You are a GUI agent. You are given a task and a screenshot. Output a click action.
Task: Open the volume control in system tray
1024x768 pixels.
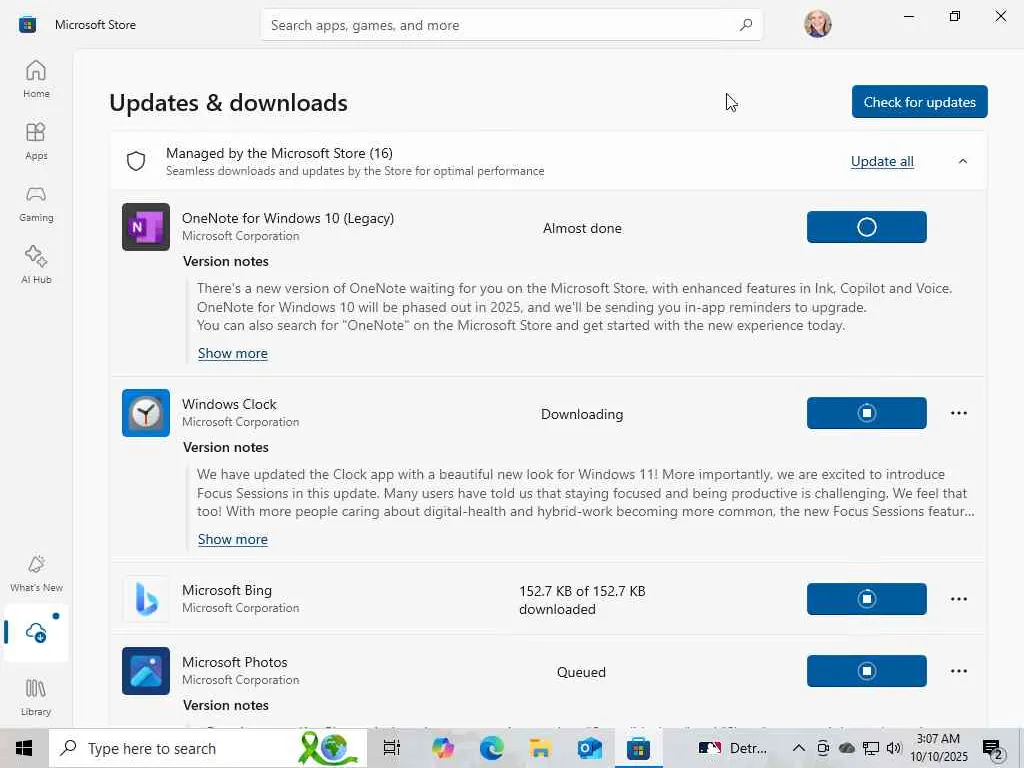(894, 748)
